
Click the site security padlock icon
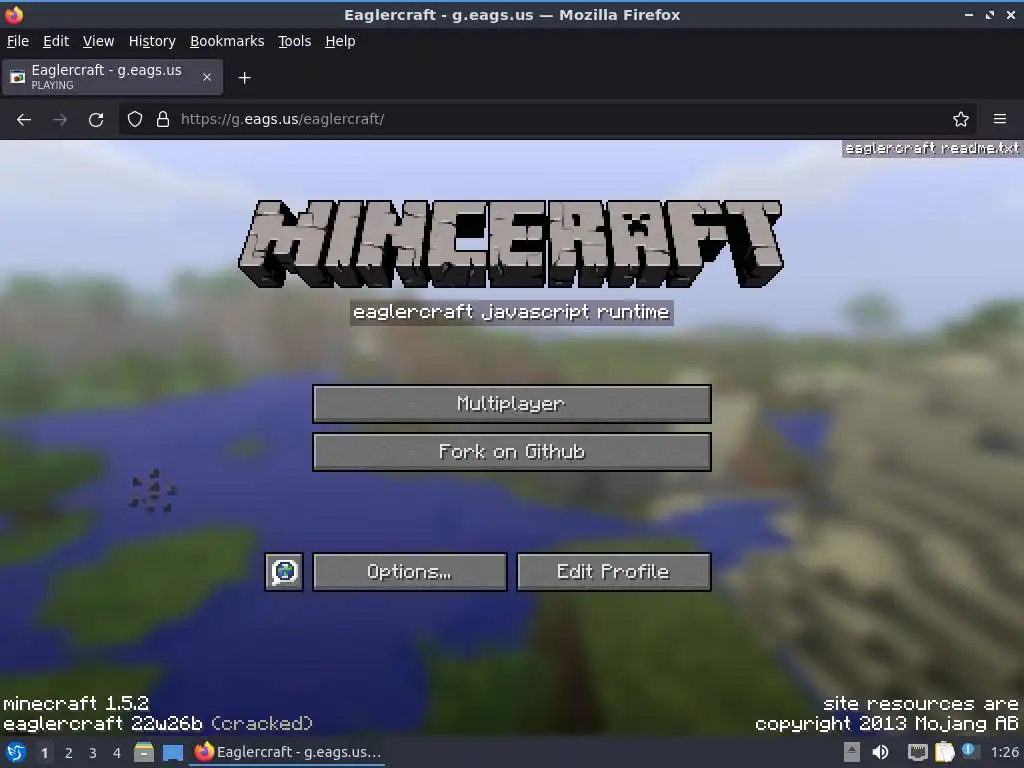163,120
